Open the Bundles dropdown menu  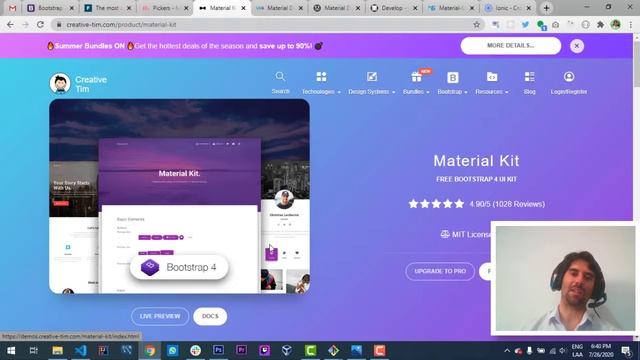coord(416,83)
